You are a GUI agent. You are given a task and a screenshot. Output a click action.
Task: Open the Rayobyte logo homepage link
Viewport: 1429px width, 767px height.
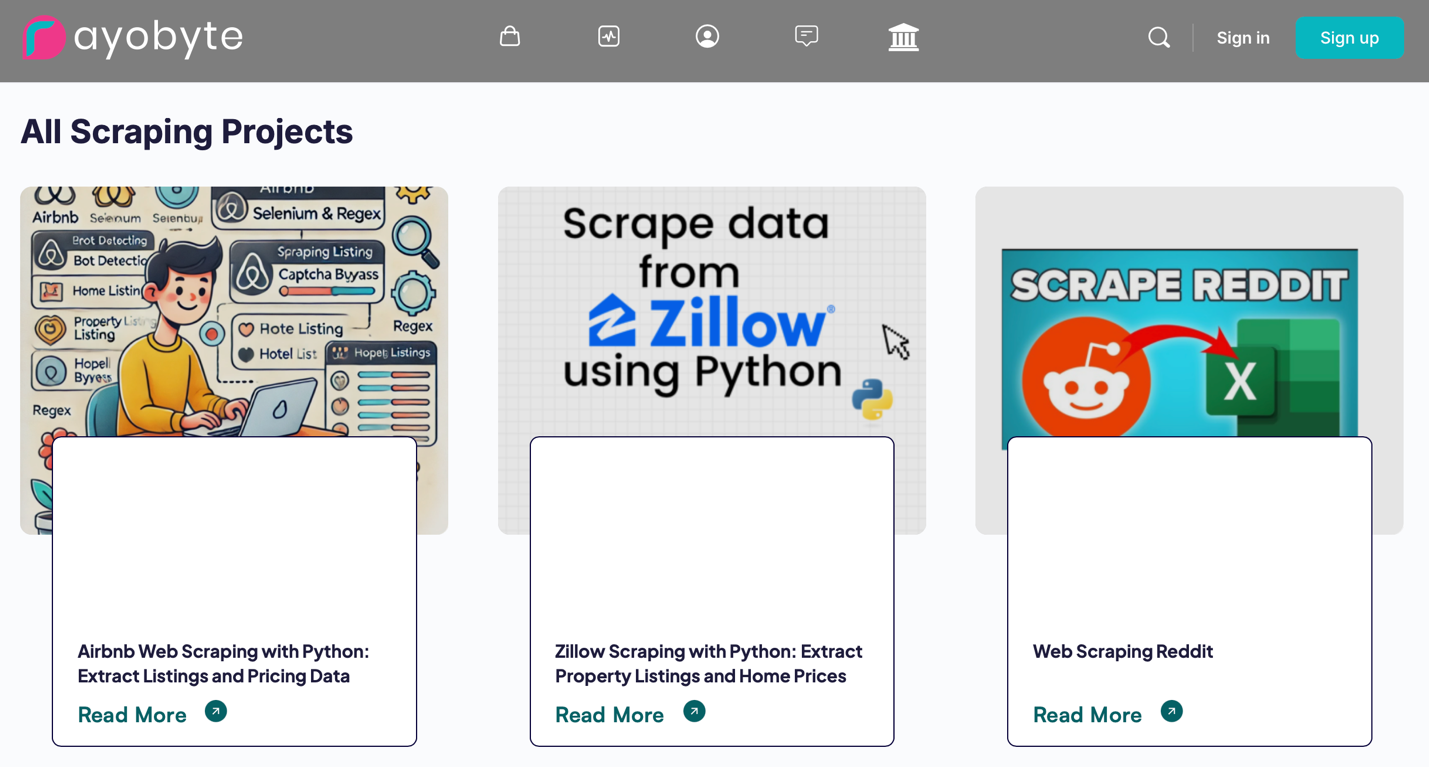tap(133, 38)
